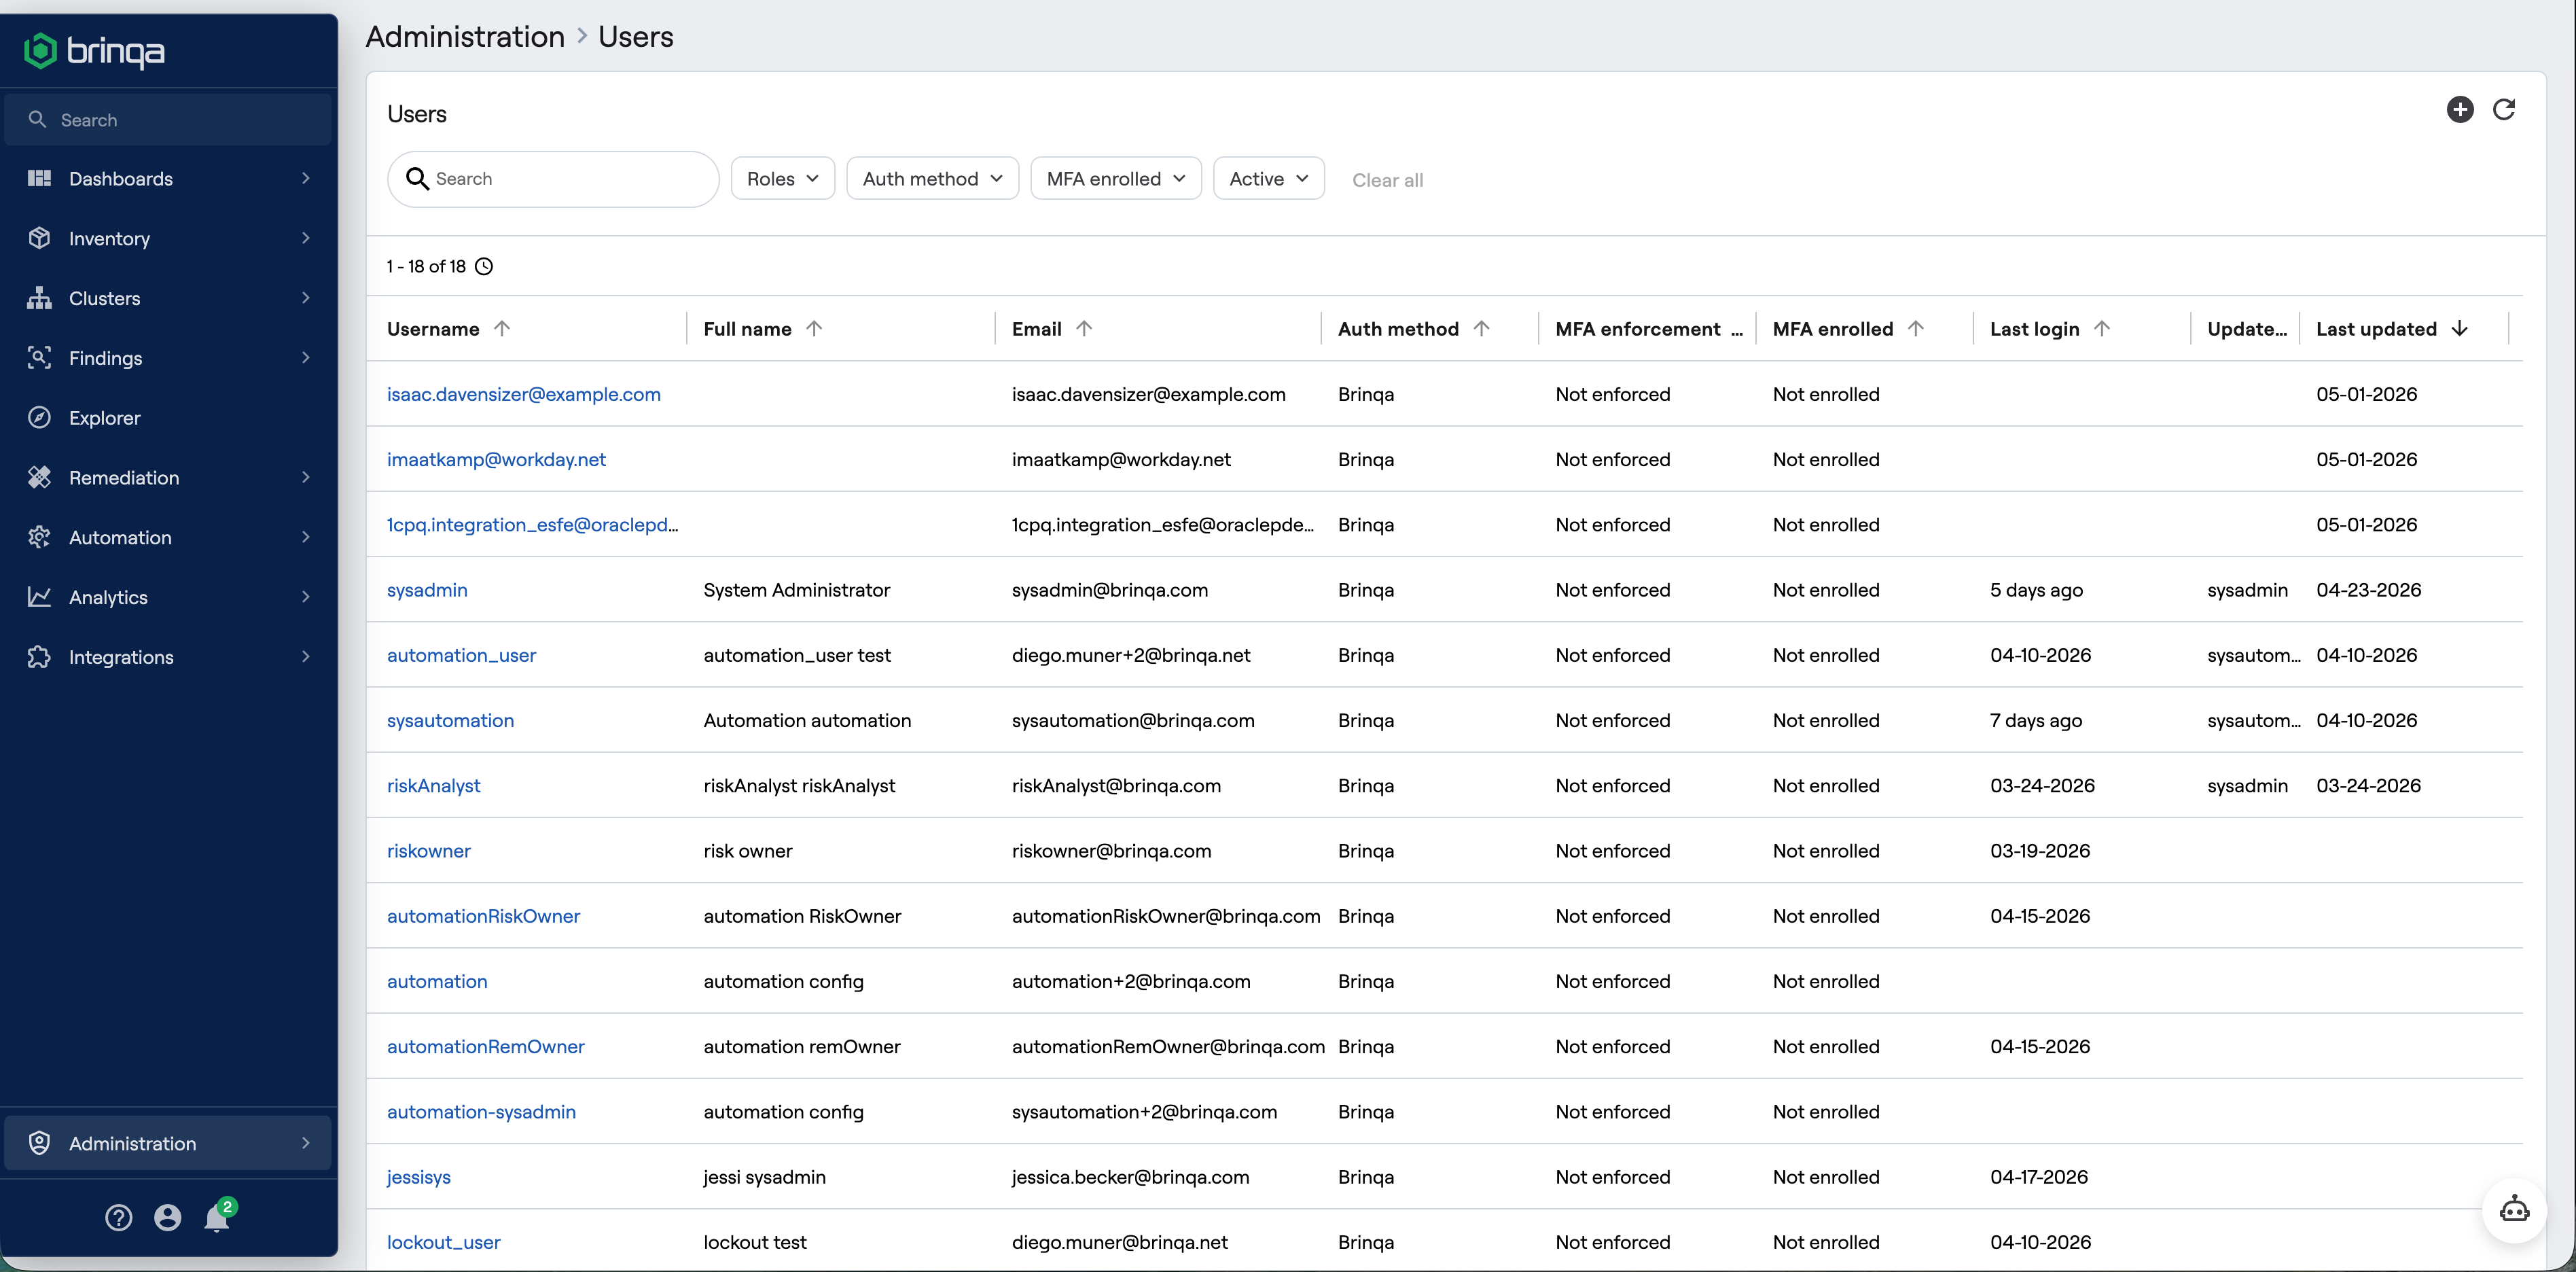Open the Remediation menu item
Screen dimensions: 2576x1272
(168, 478)
